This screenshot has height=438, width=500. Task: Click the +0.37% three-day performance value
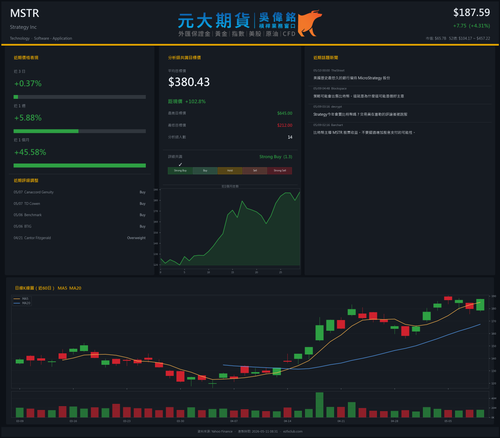[28, 83]
